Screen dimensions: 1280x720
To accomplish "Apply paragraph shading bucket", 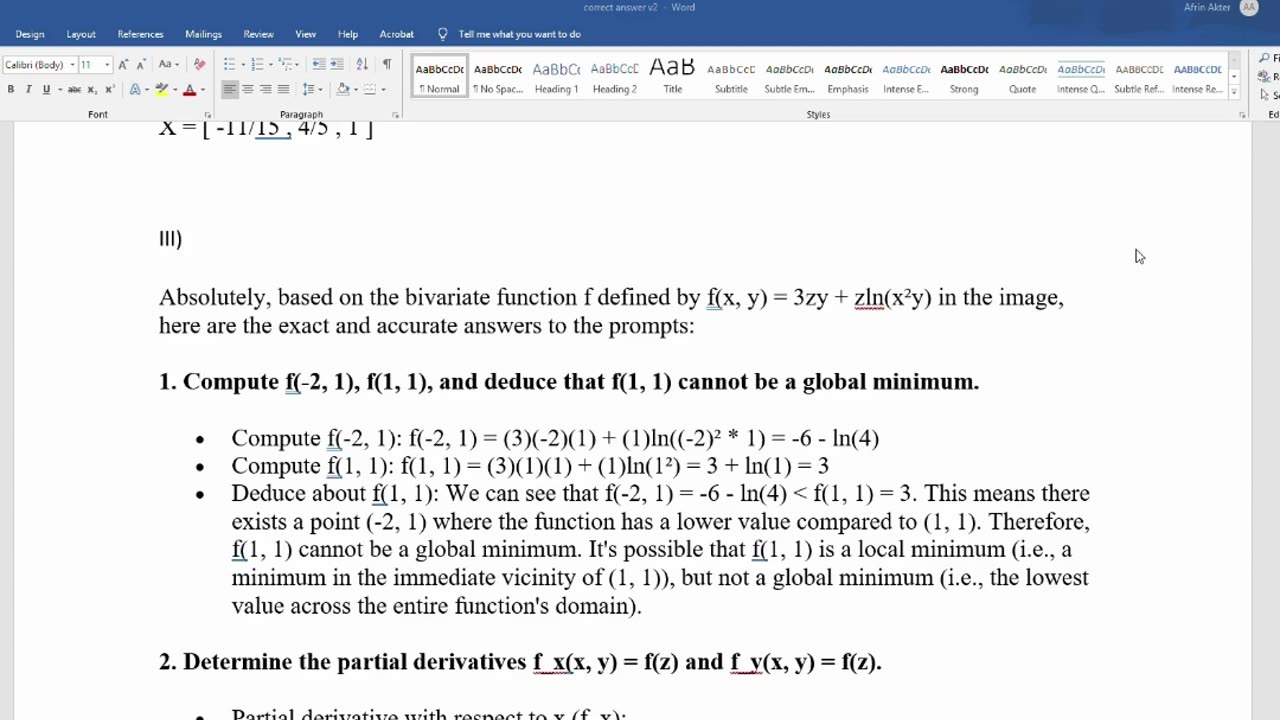I will (343, 90).
